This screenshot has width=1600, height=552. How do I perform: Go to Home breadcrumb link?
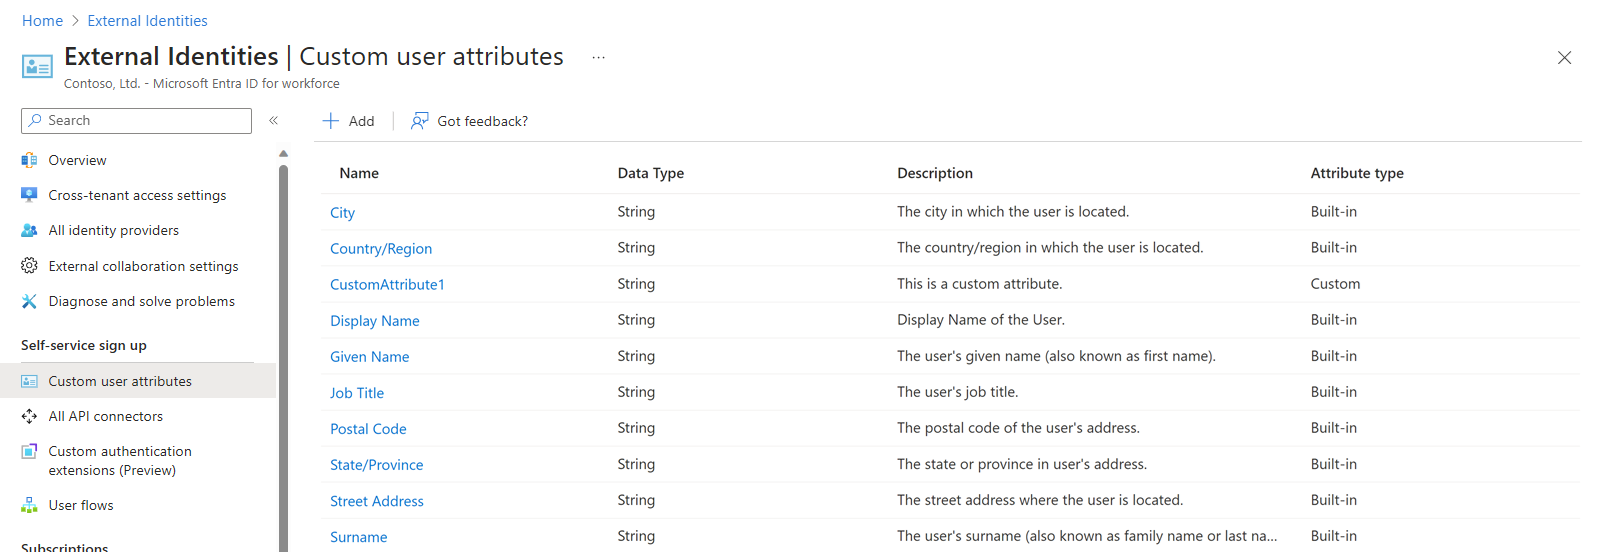click(42, 21)
